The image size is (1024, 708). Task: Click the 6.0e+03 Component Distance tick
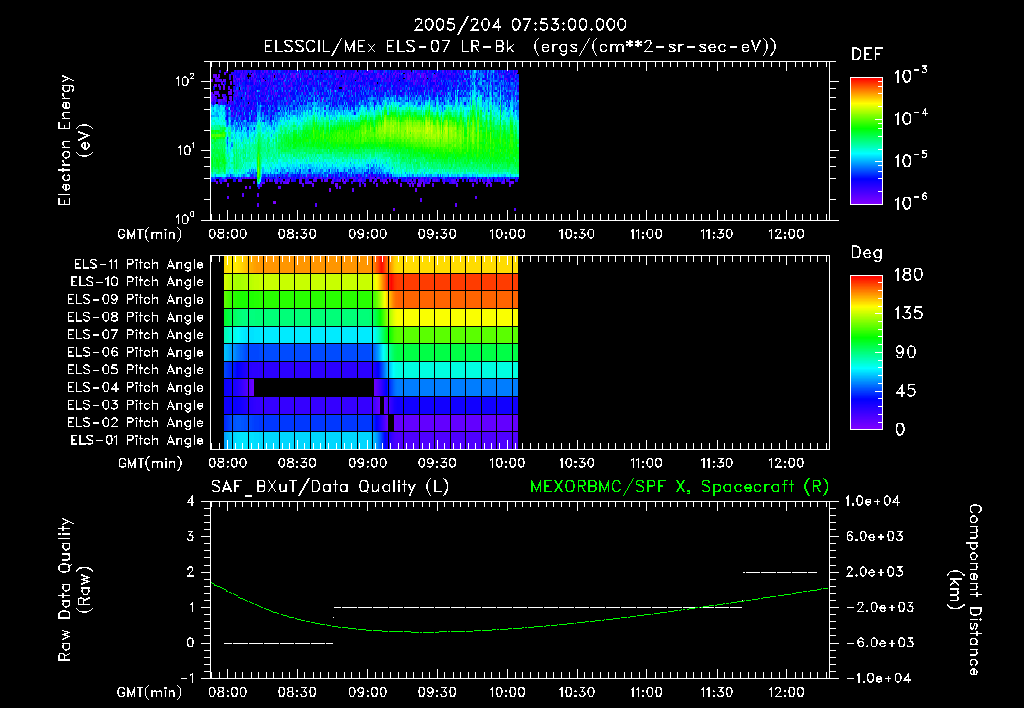coord(876,536)
